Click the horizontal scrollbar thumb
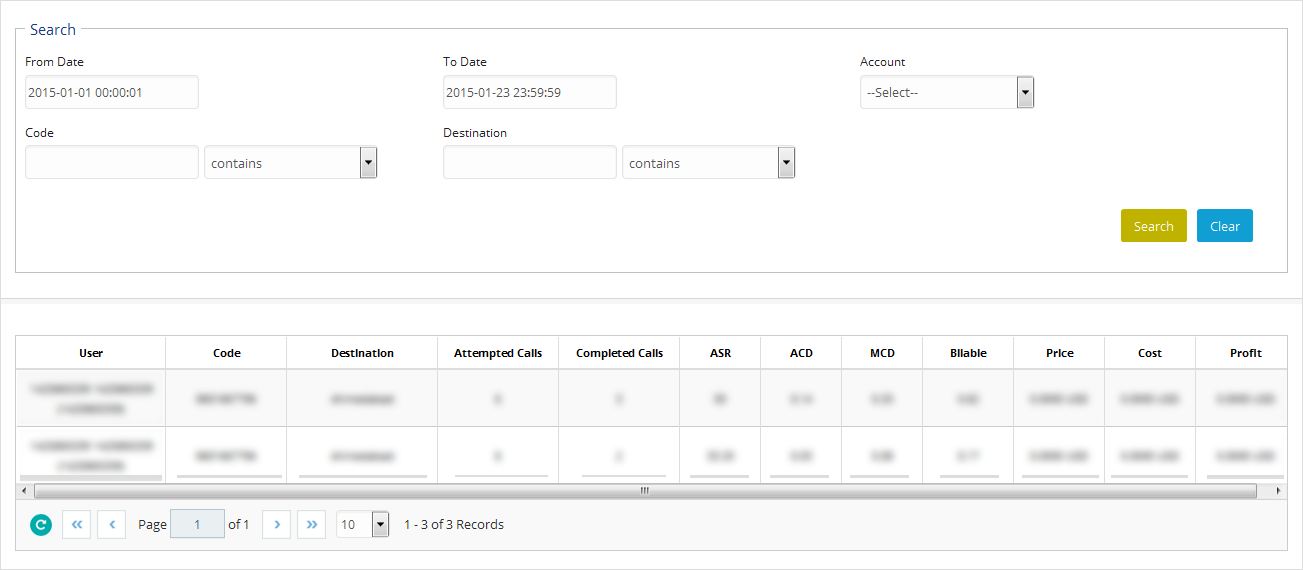This screenshot has height=570, width=1303. click(x=645, y=491)
